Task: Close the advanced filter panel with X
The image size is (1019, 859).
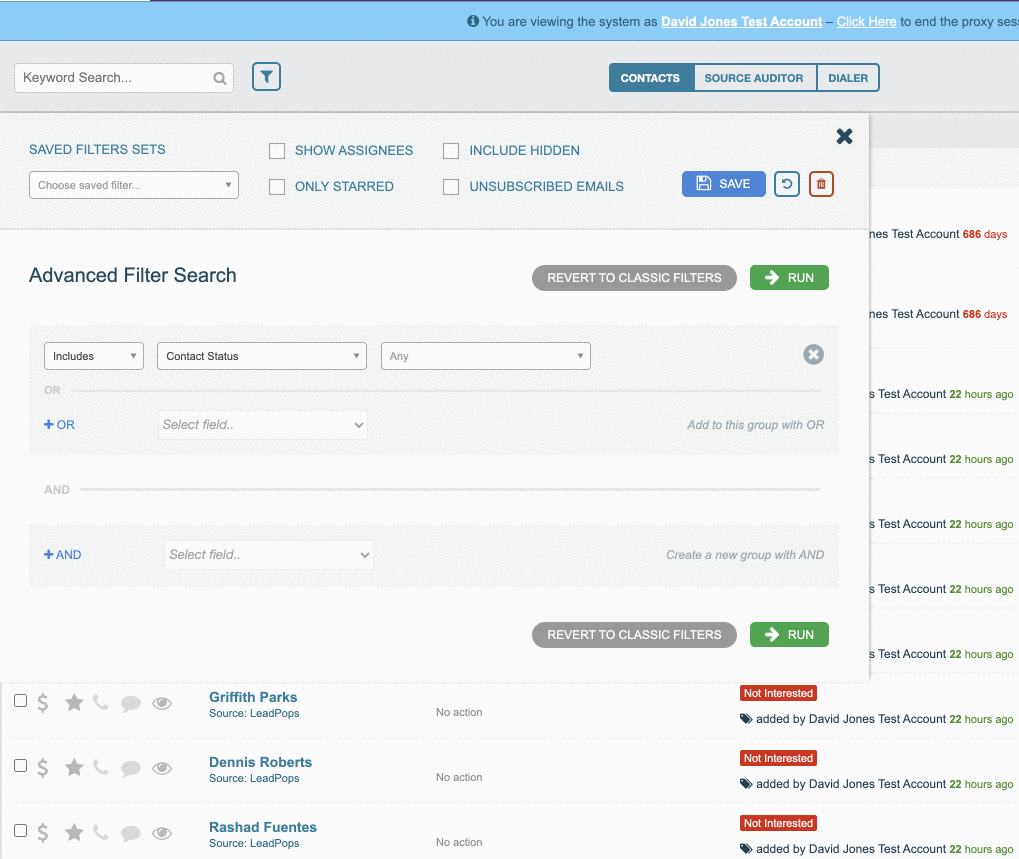Action: 844,136
